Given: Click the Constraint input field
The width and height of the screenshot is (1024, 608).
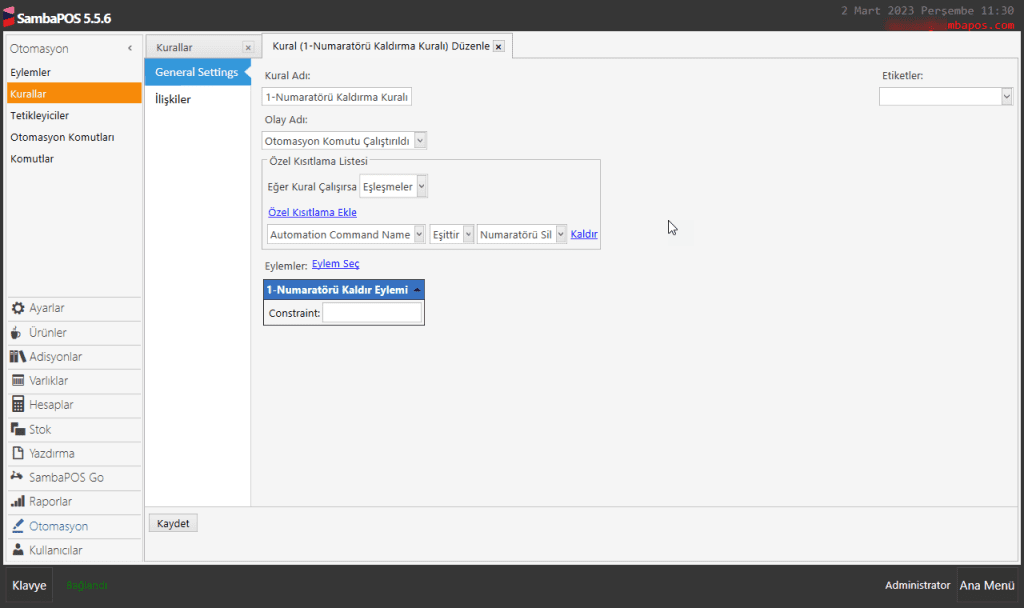Looking at the screenshot, I should click(371, 313).
